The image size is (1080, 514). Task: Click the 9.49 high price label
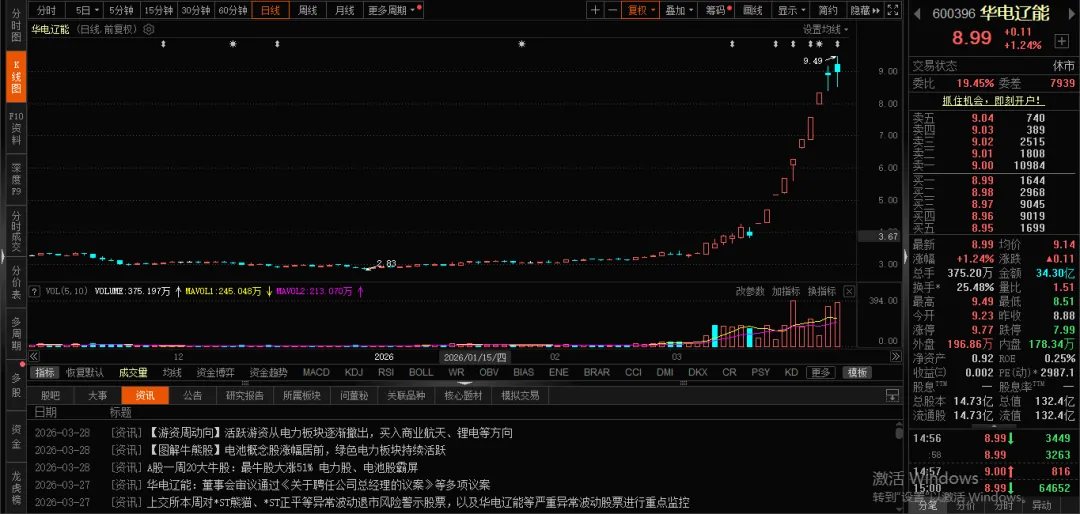pyautogui.click(x=813, y=61)
